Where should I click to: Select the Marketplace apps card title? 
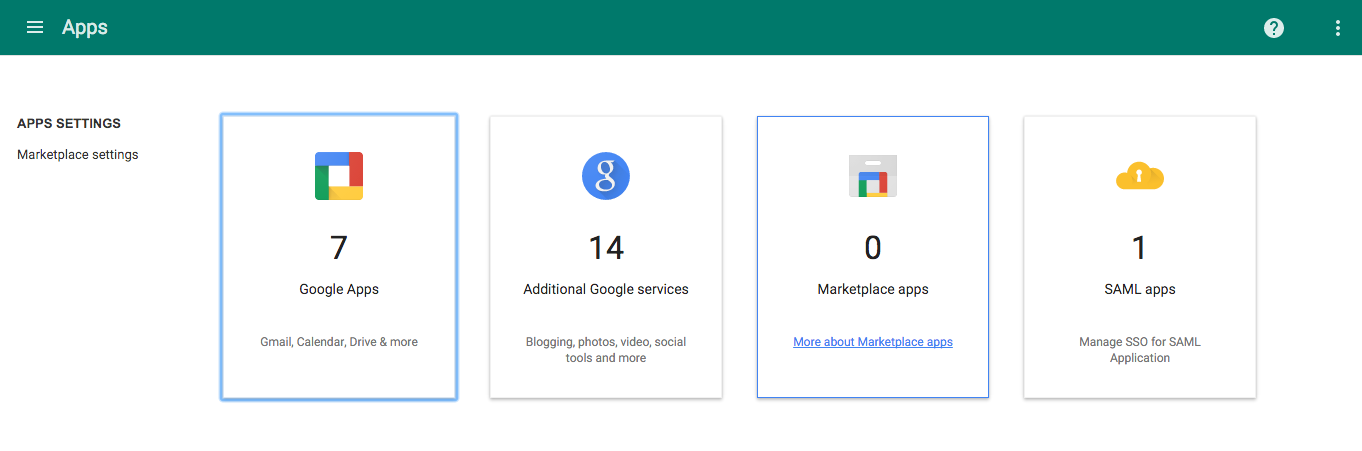[873, 290]
